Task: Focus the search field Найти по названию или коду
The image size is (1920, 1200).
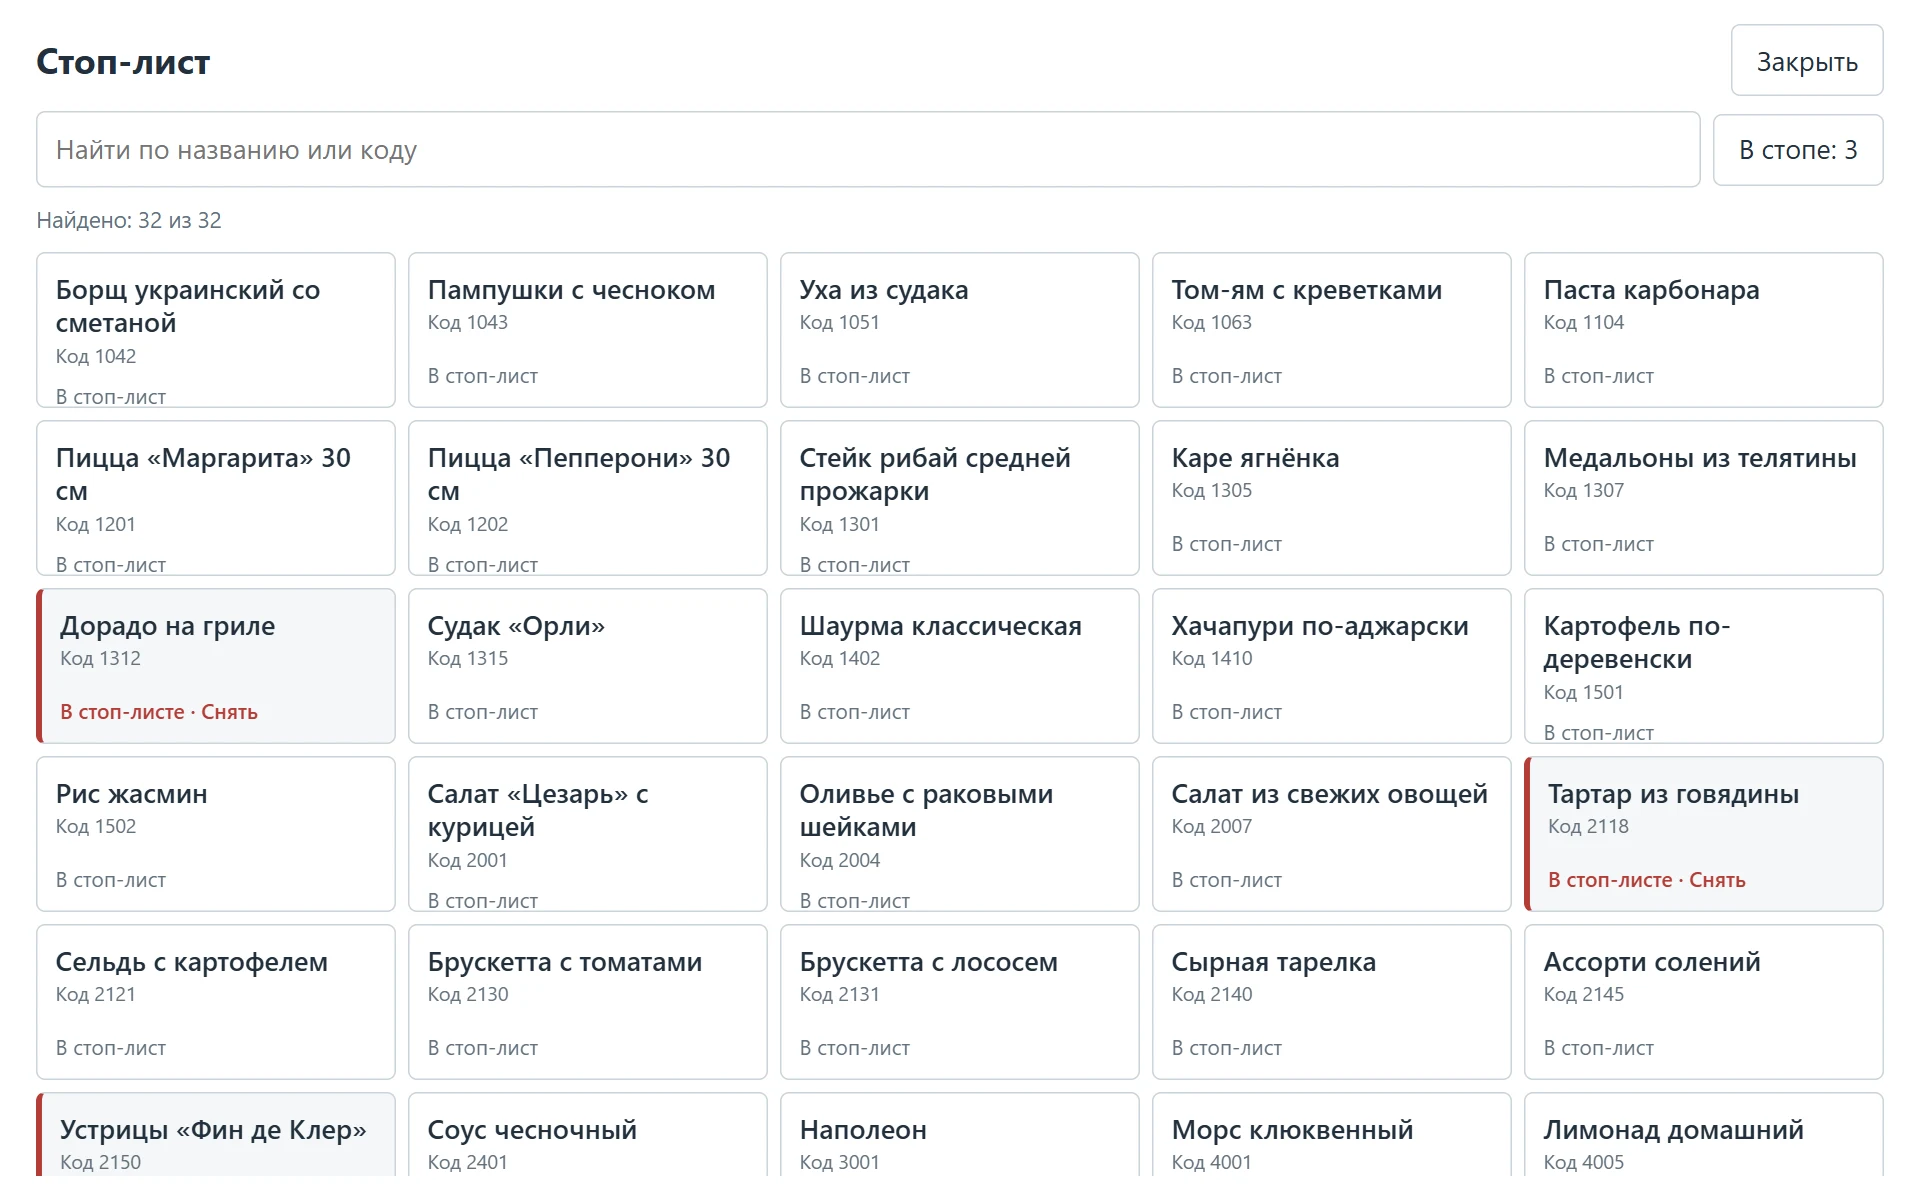Action: point(868,150)
